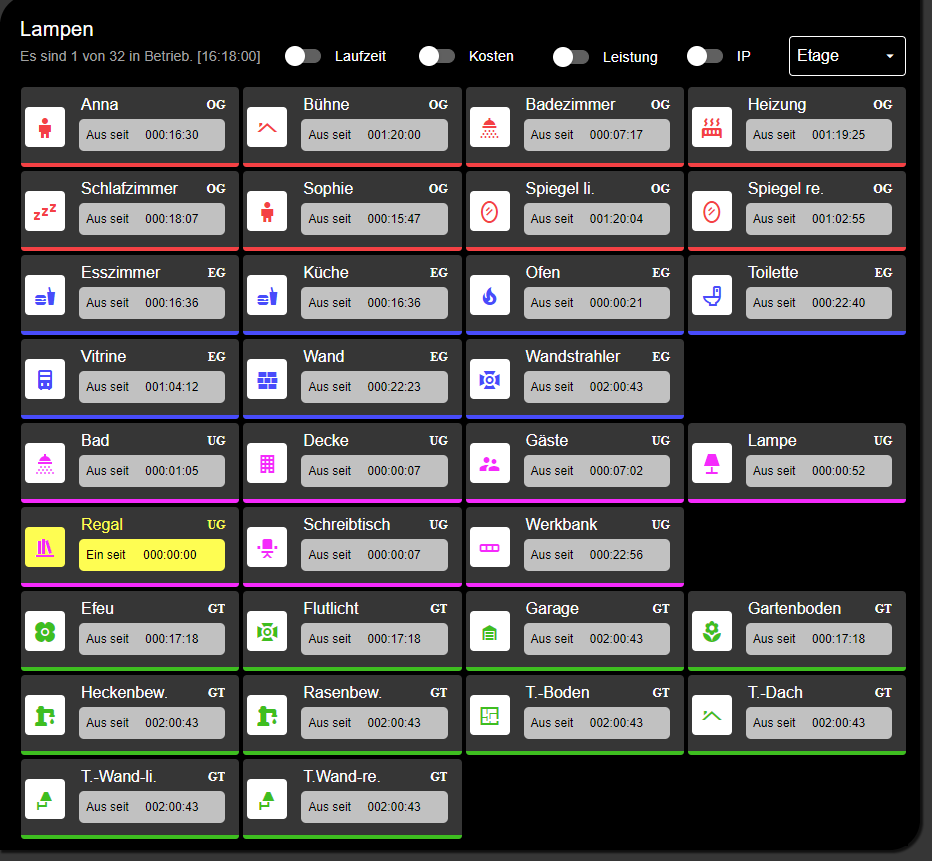Click the Efeu green leaf icon

click(x=45, y=631)
